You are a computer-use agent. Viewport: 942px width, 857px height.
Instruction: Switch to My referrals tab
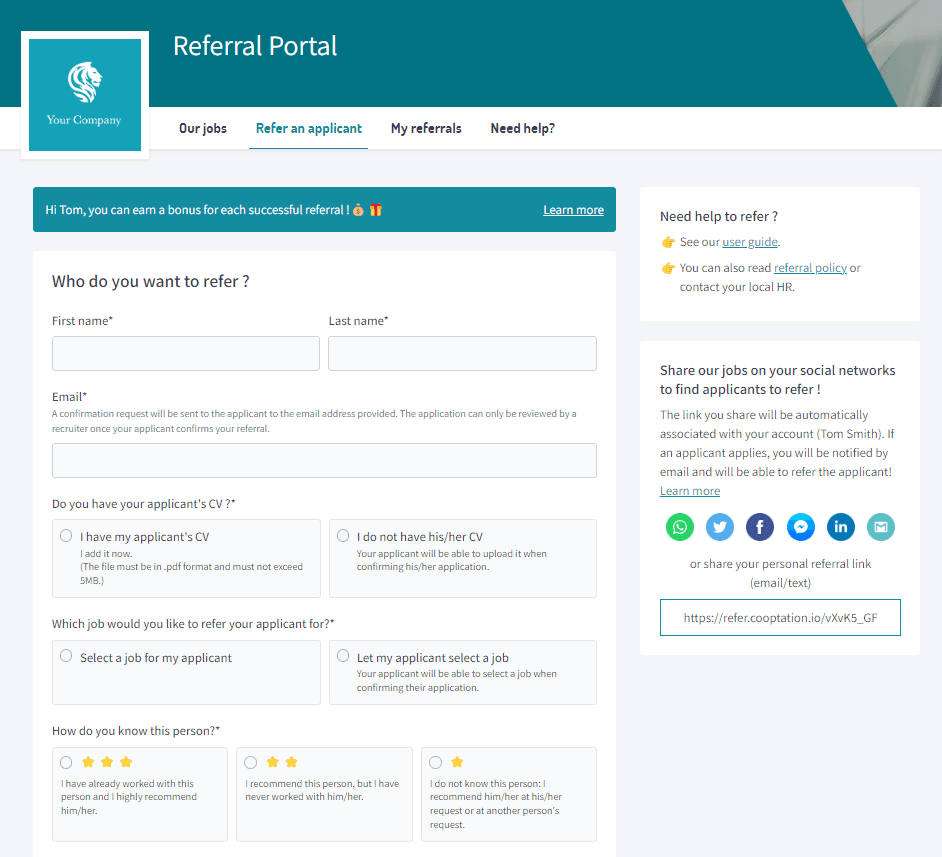click(x=426, y=128)
